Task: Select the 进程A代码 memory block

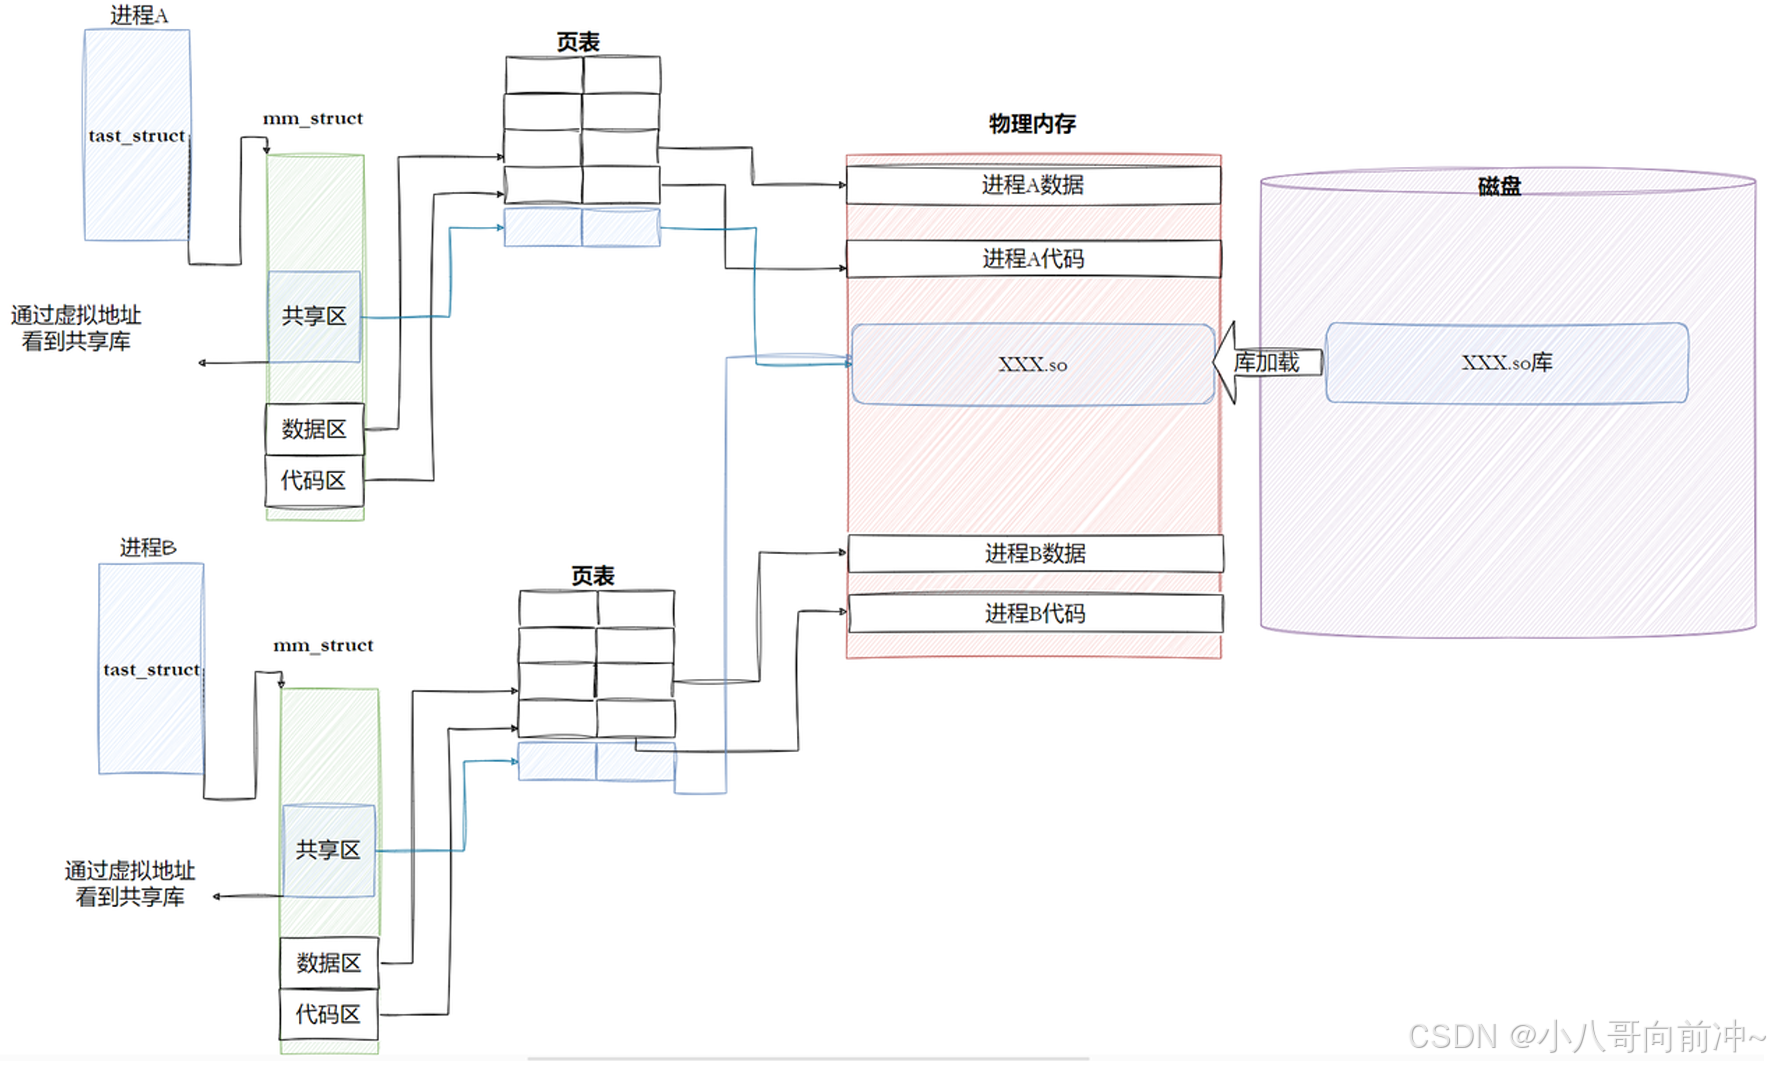Action: click(x=1033, y=259)
